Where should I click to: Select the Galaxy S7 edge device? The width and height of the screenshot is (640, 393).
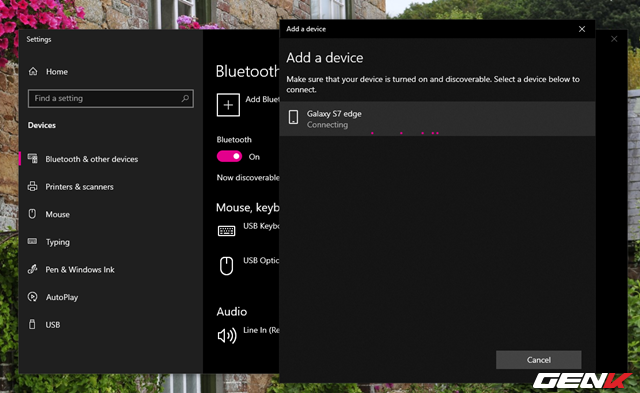437,119
